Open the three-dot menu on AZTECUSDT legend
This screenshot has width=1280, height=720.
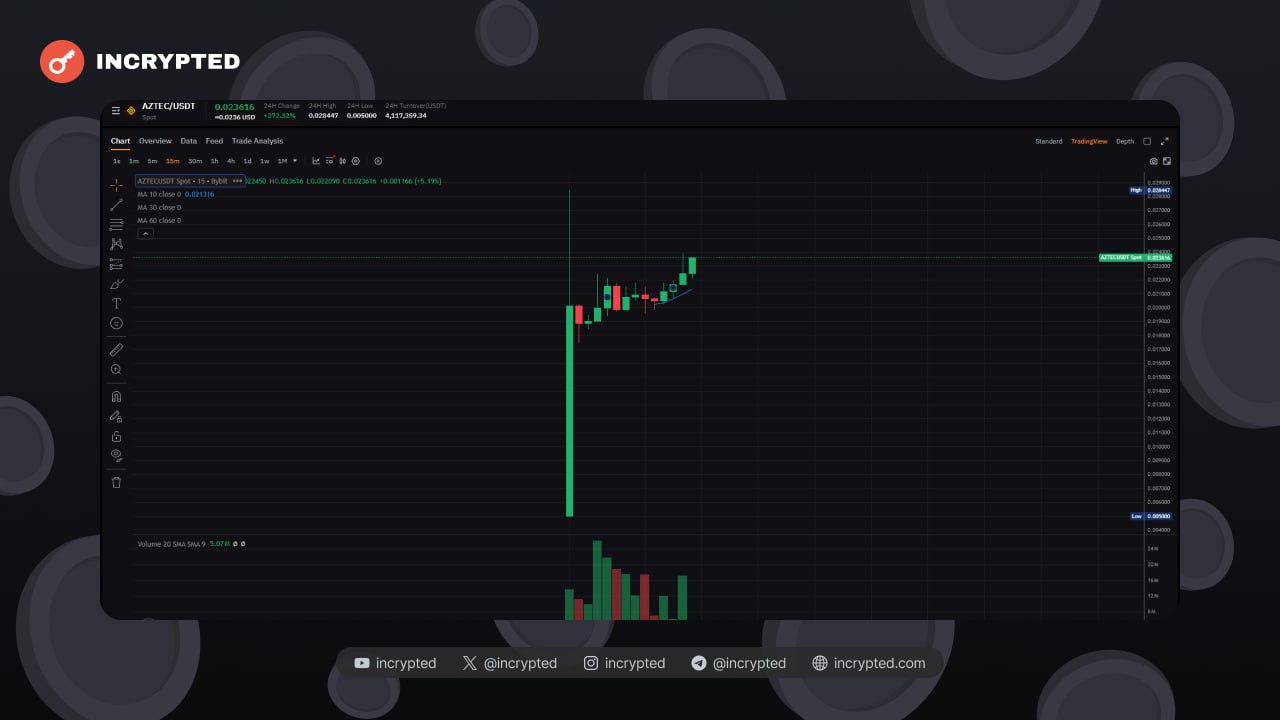237,181
